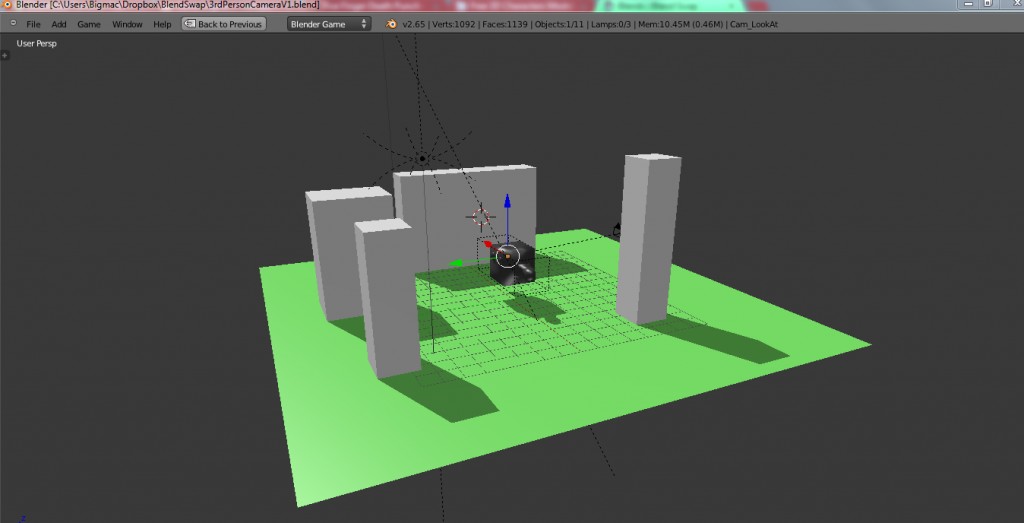Click the 3D cursor crosshair
The width and height of the screenshot is (1024, 523).
pos(481,217)
